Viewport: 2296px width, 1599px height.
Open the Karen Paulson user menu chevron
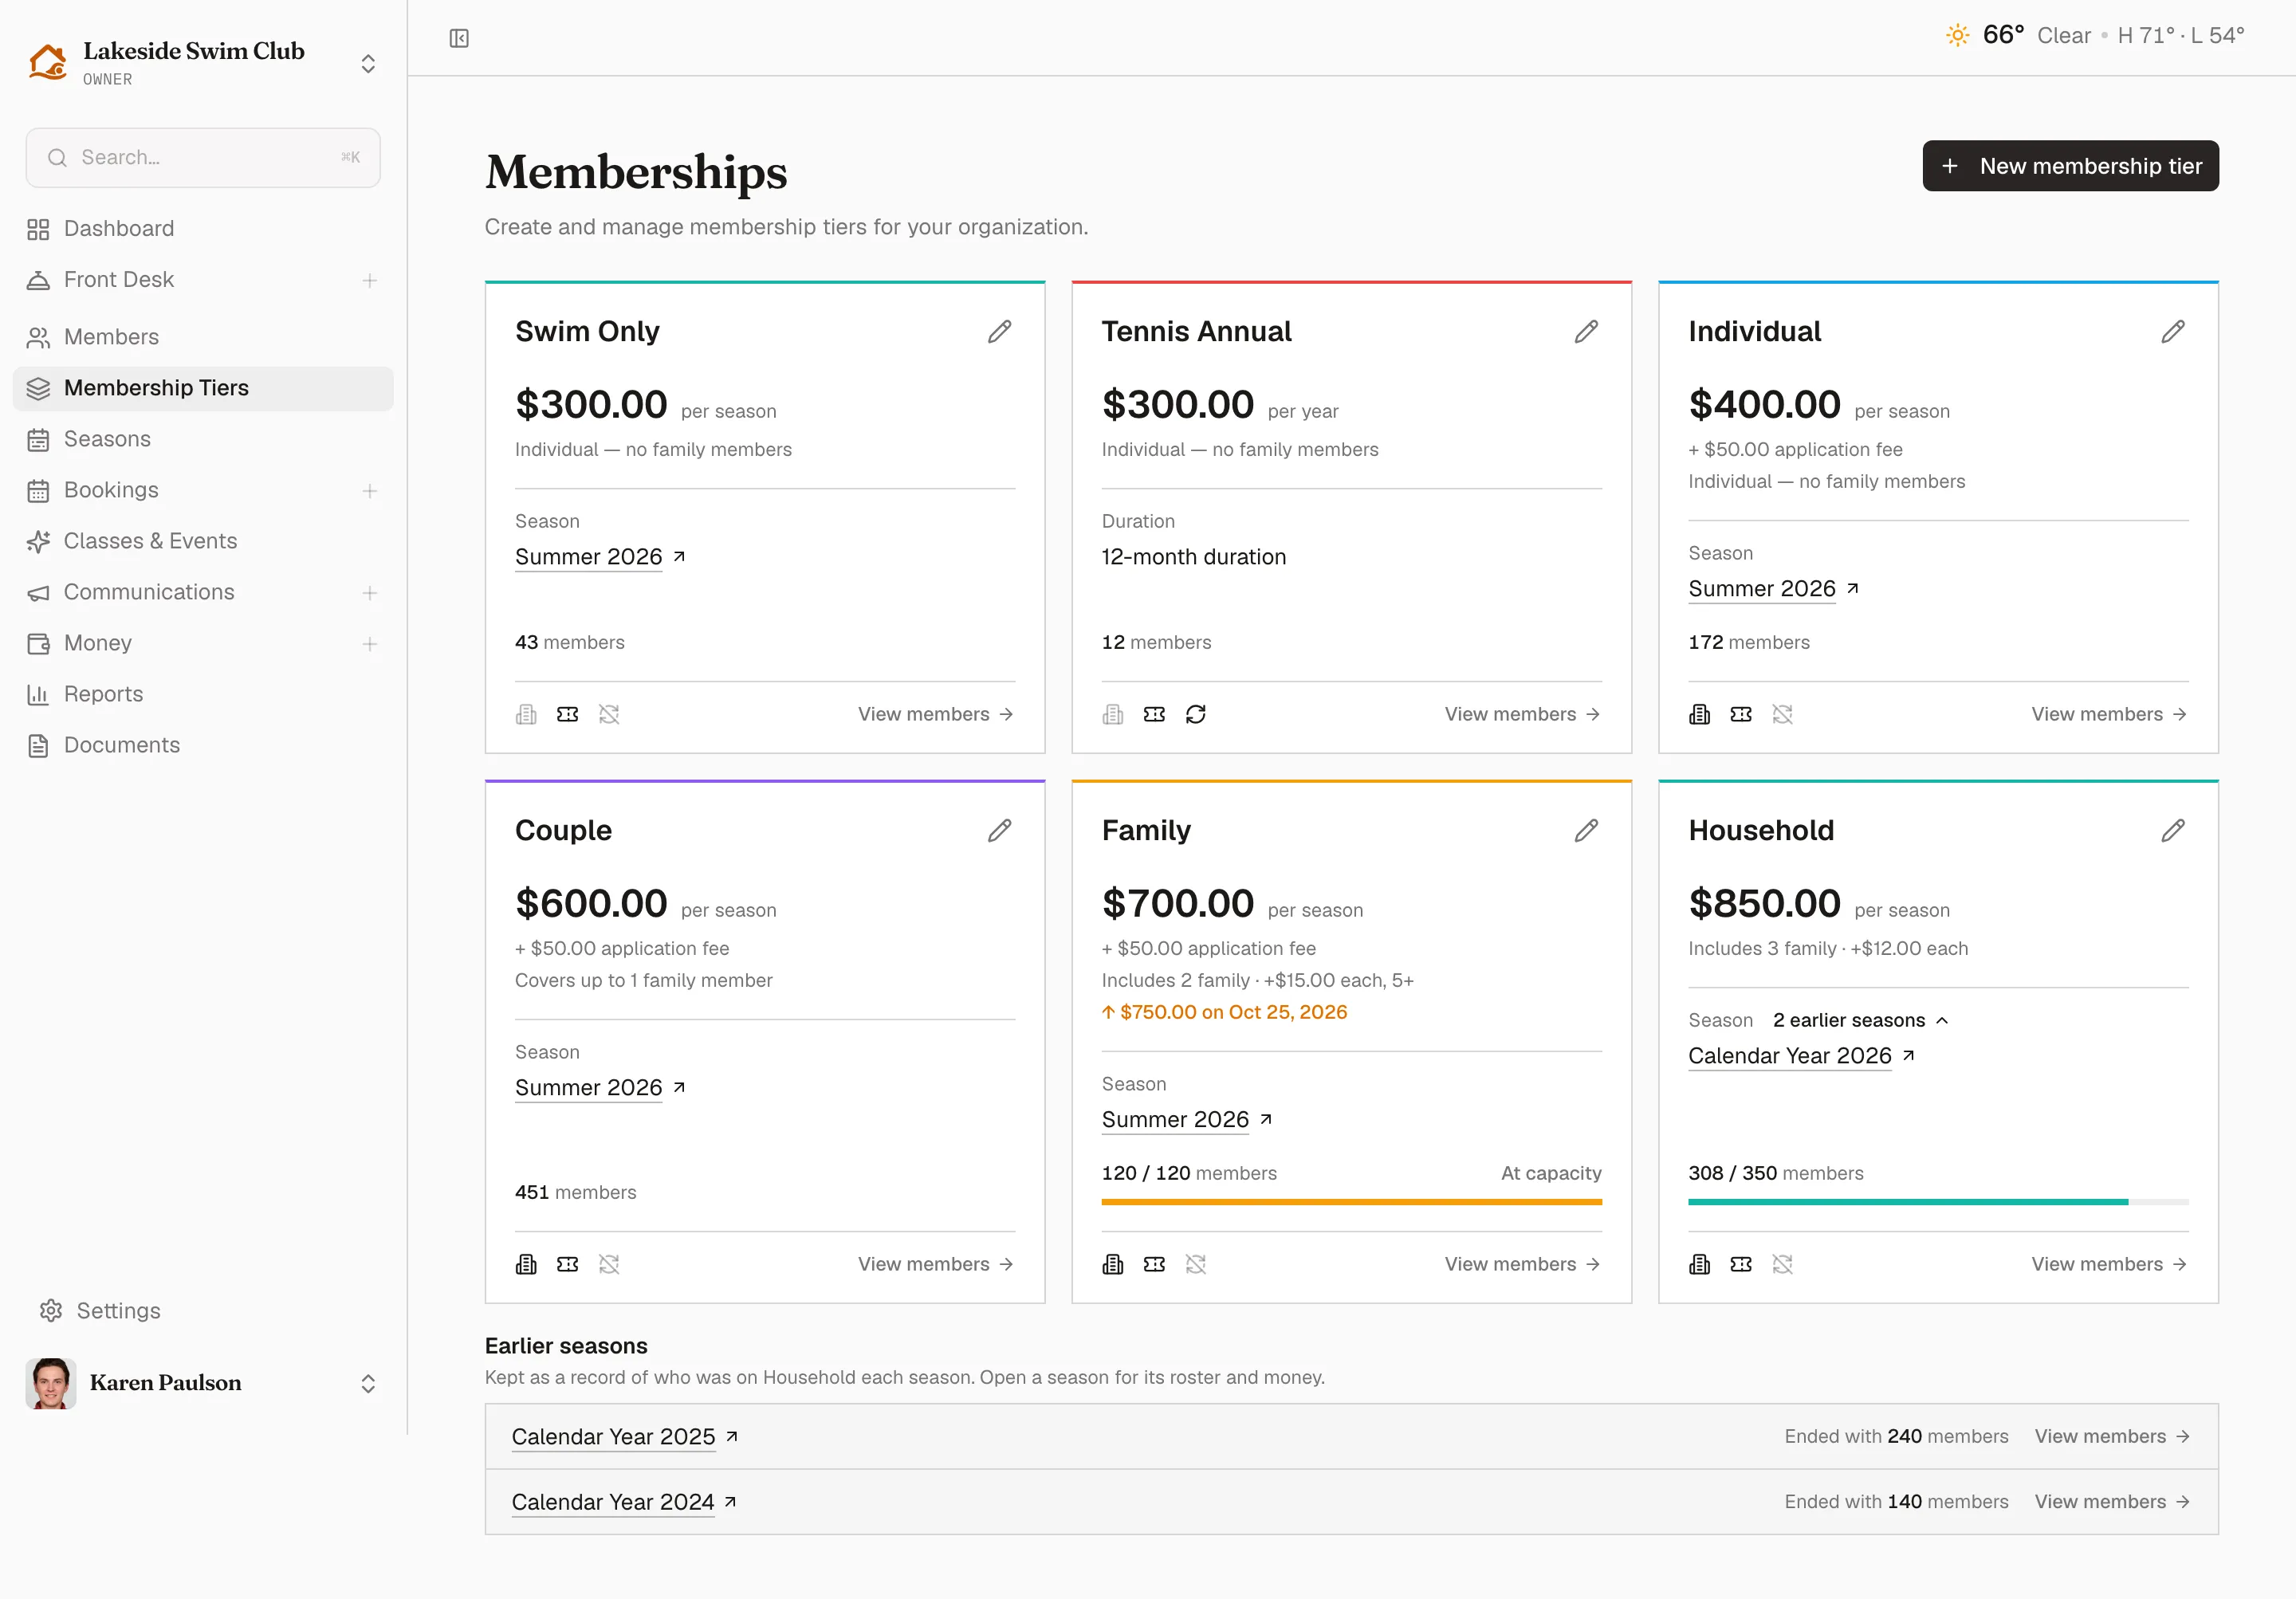click(368, 1384)
